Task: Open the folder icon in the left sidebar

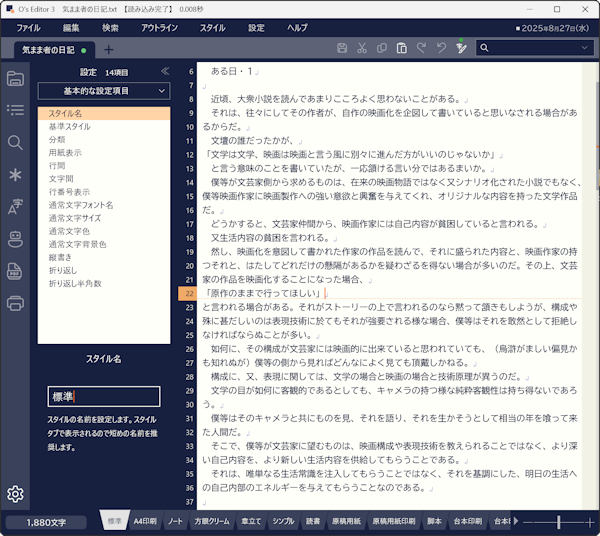Action: [x=15, y=78]
